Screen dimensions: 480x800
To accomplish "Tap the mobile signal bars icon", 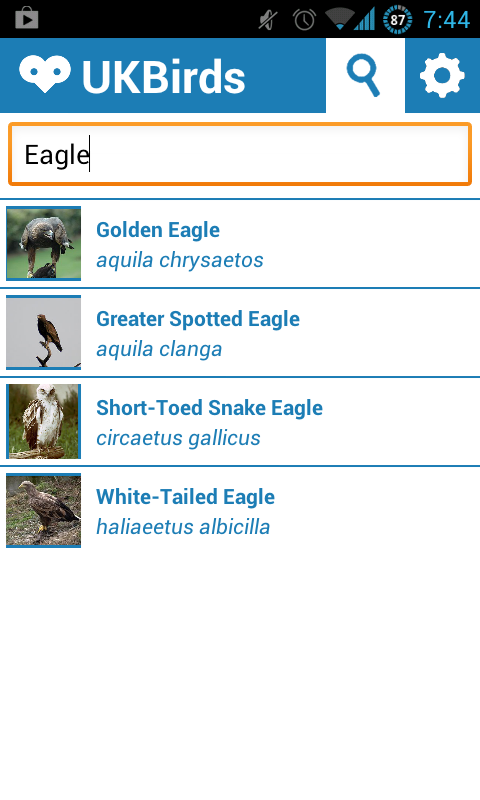I will 365,19.
